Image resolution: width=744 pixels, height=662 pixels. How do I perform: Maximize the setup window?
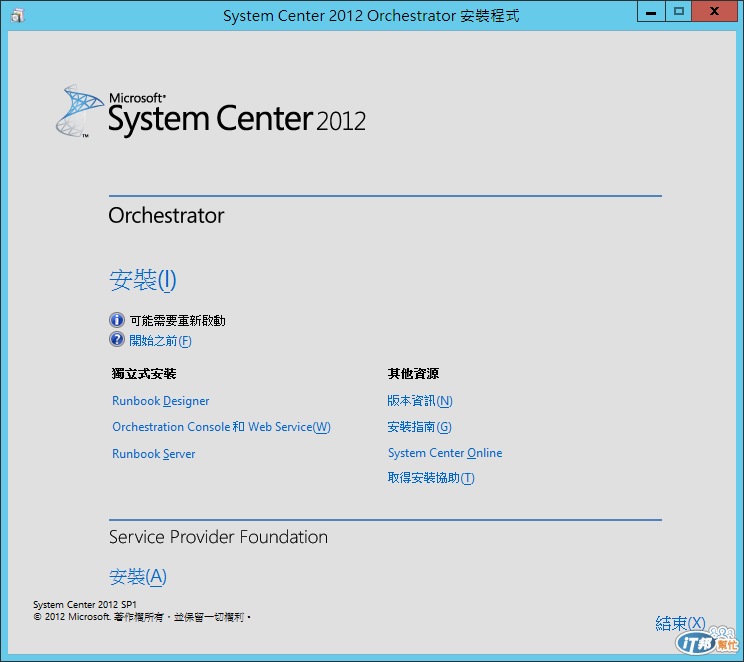coord(679,11)
